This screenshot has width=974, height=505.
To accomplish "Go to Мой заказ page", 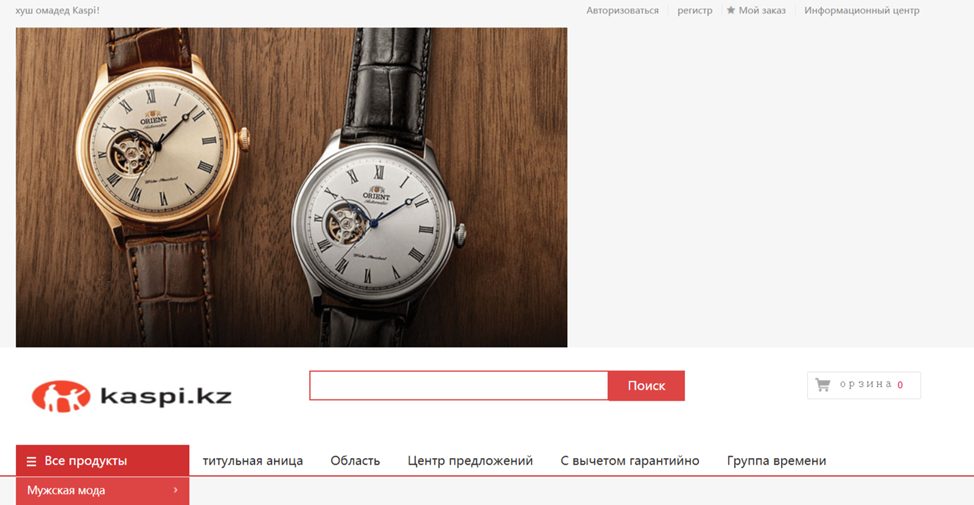I will click(762, 10).
